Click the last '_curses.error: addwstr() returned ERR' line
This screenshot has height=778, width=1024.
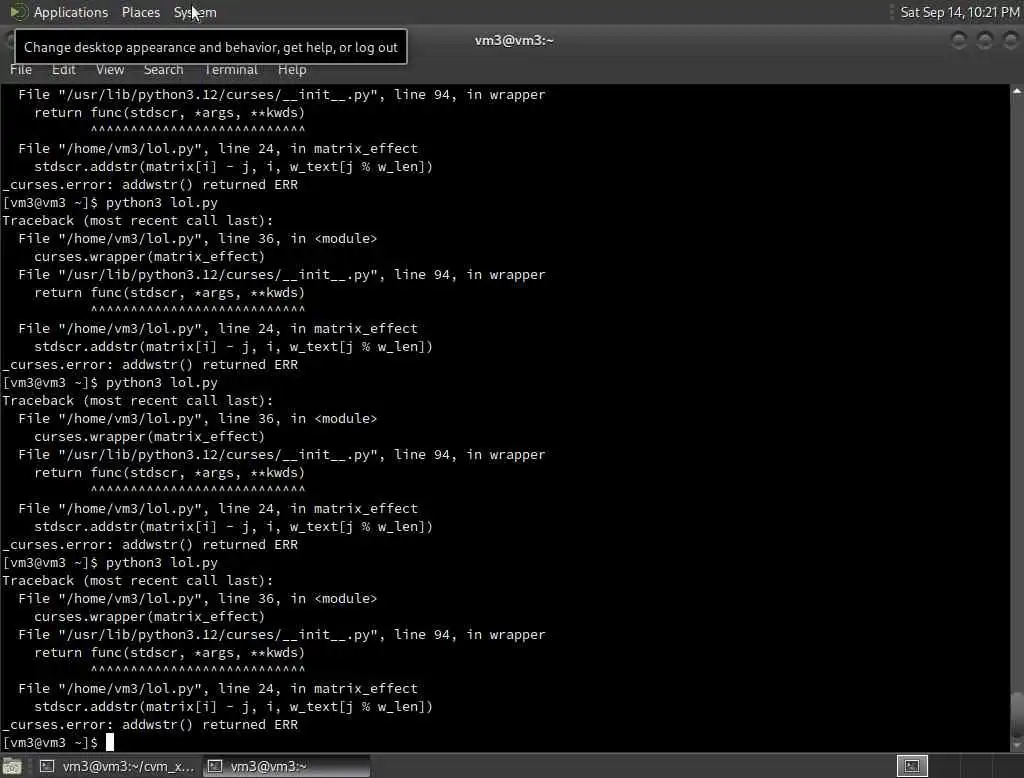click(150, 725)
